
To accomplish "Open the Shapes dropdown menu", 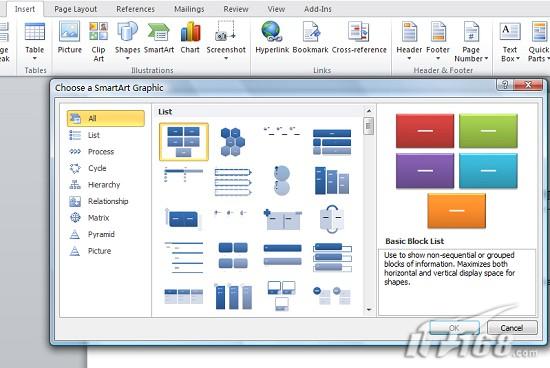I will 127,59.
